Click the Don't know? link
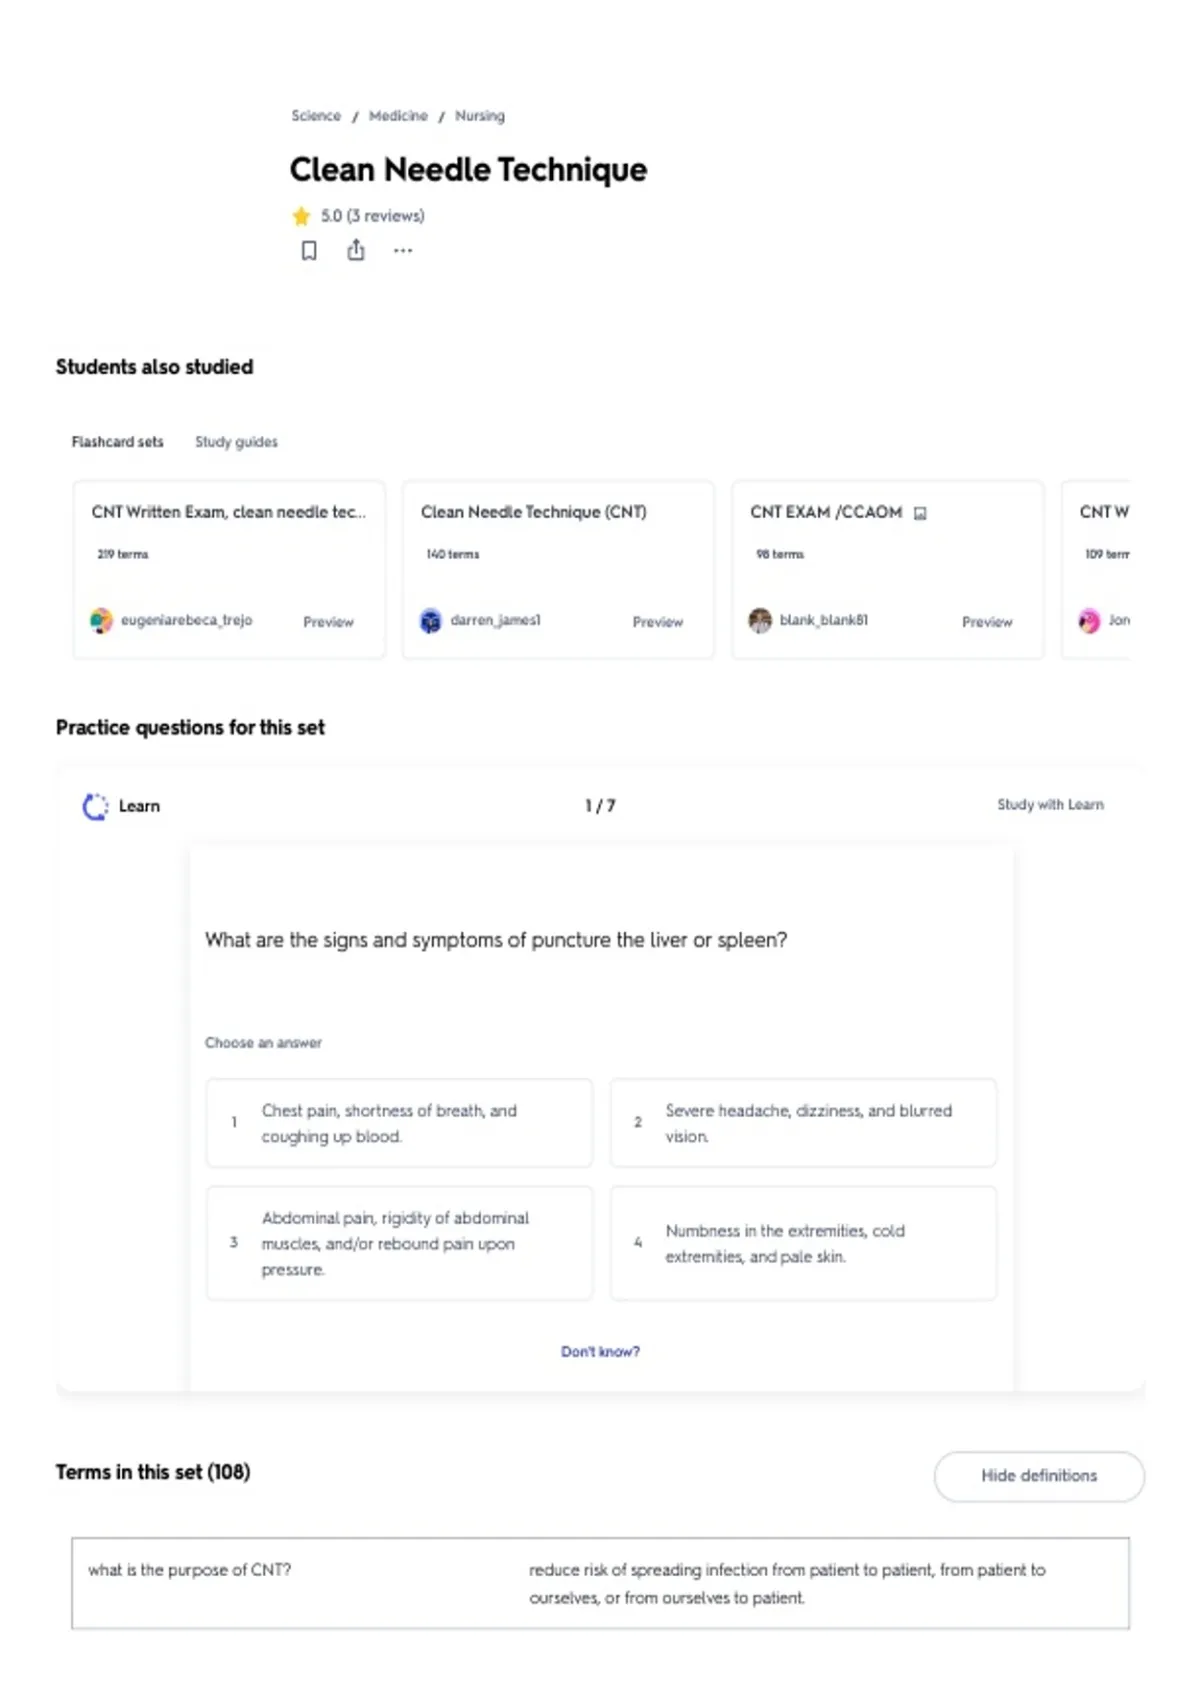The width and height of the screenshot is (1200, 1700). click(600, 1352)
